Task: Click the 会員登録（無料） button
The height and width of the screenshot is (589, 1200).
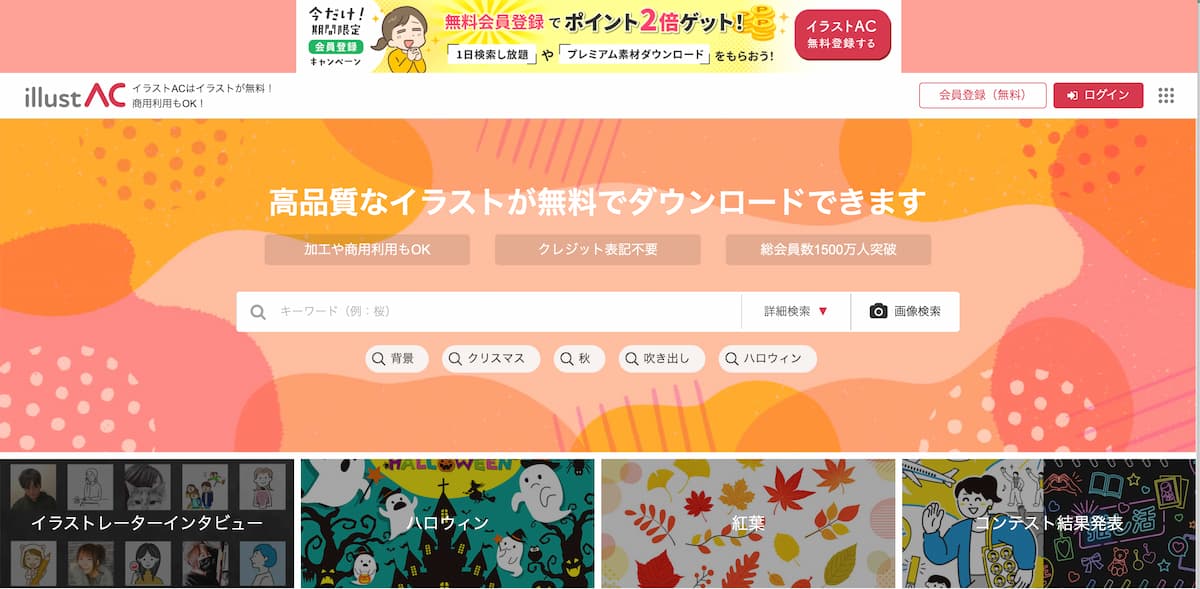Action: click(x=983, y=95)
